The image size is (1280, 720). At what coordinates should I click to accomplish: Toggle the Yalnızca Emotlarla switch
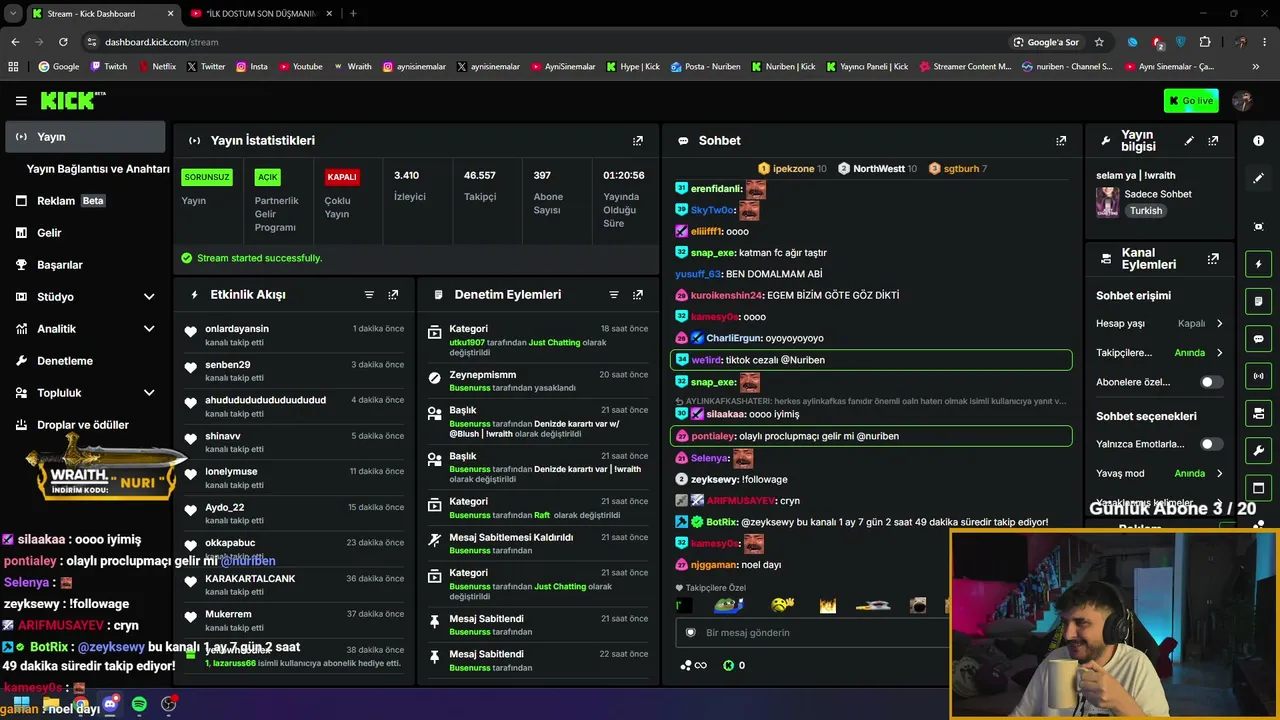coord(1211,444)
